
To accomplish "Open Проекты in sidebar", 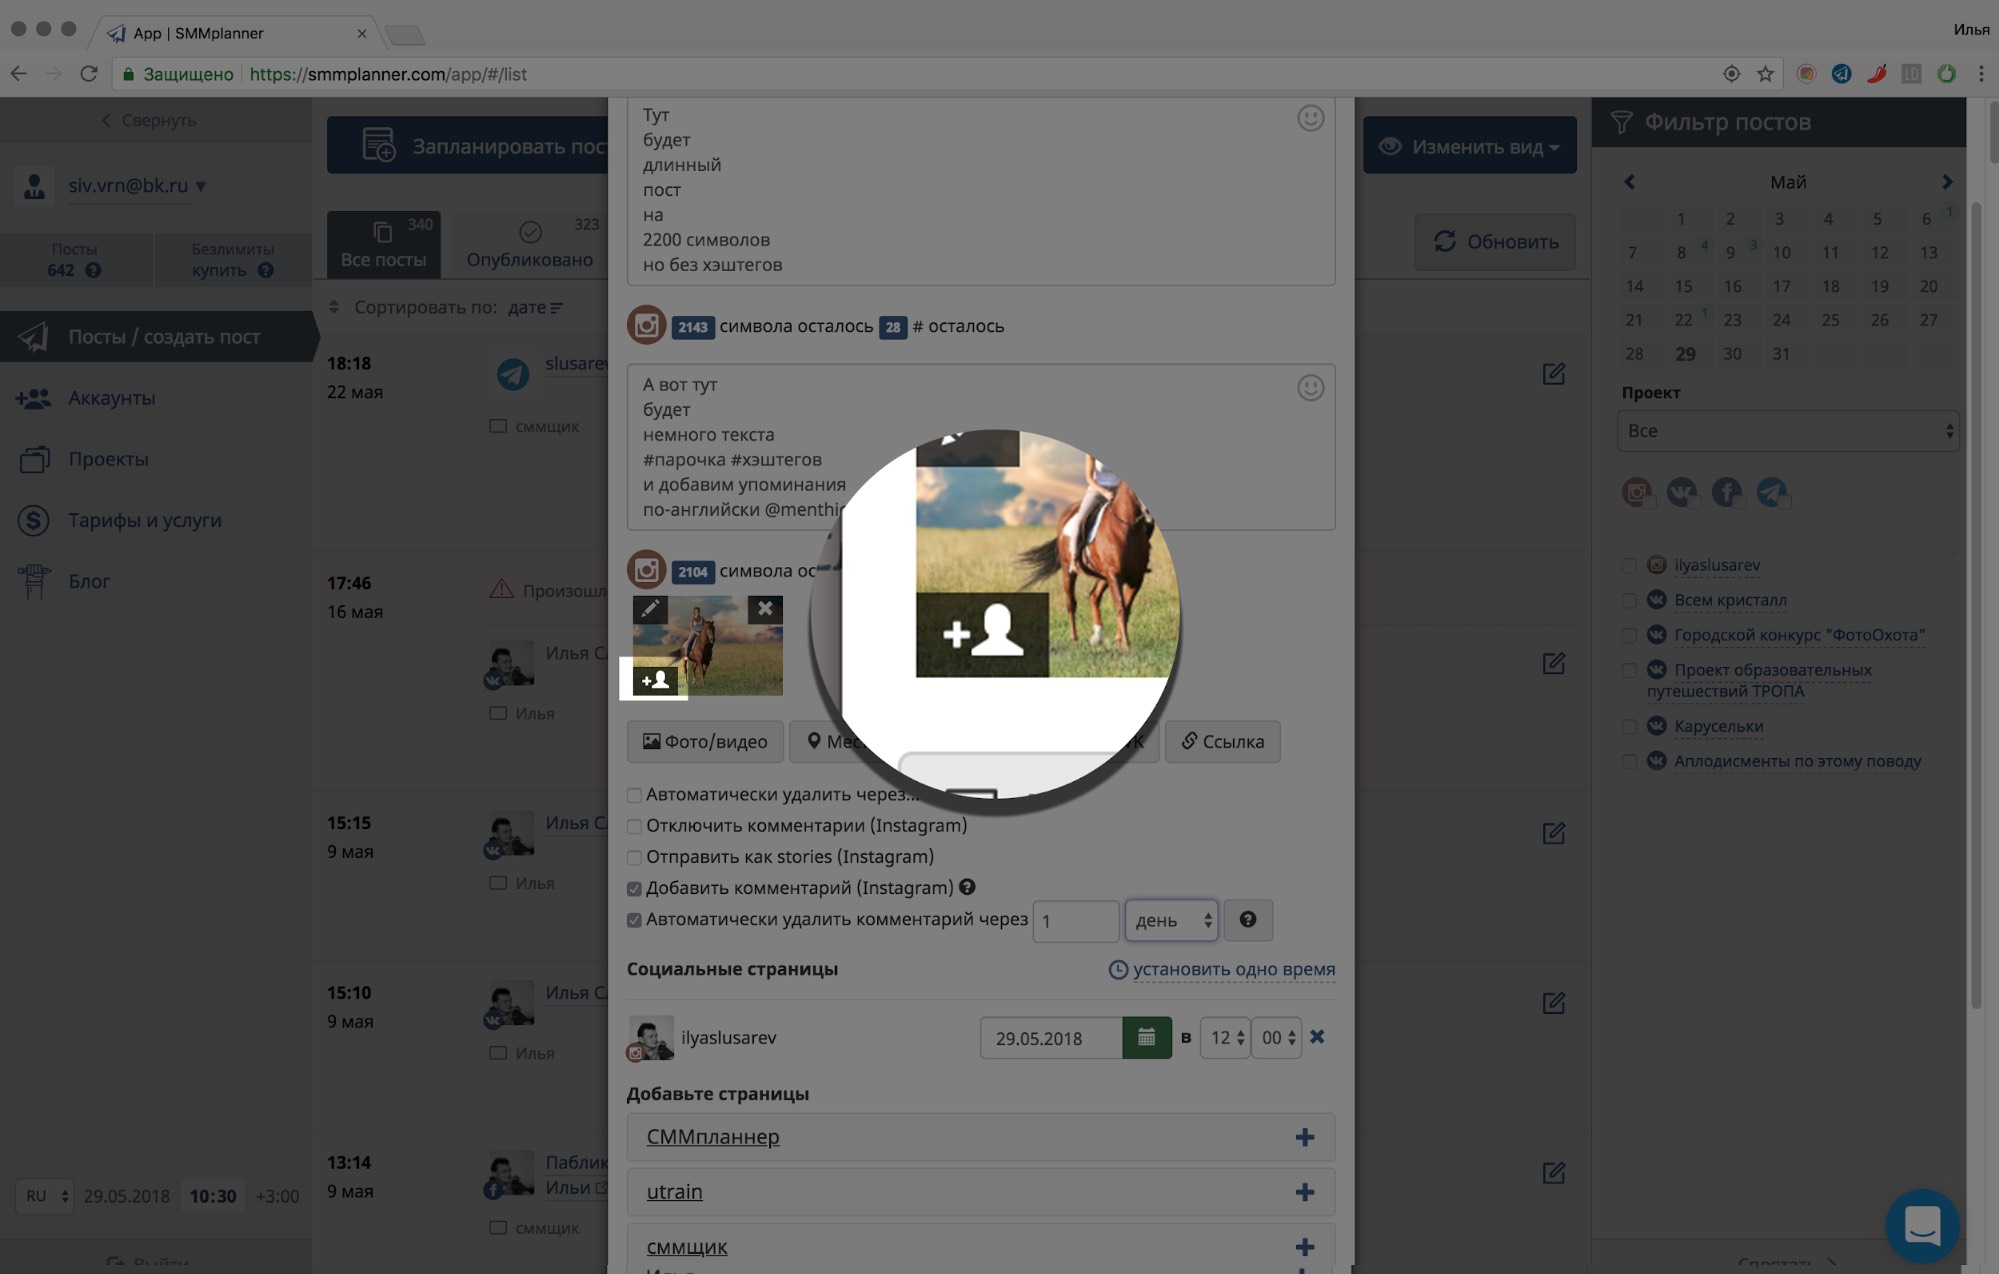I will (x=108, y=459).
